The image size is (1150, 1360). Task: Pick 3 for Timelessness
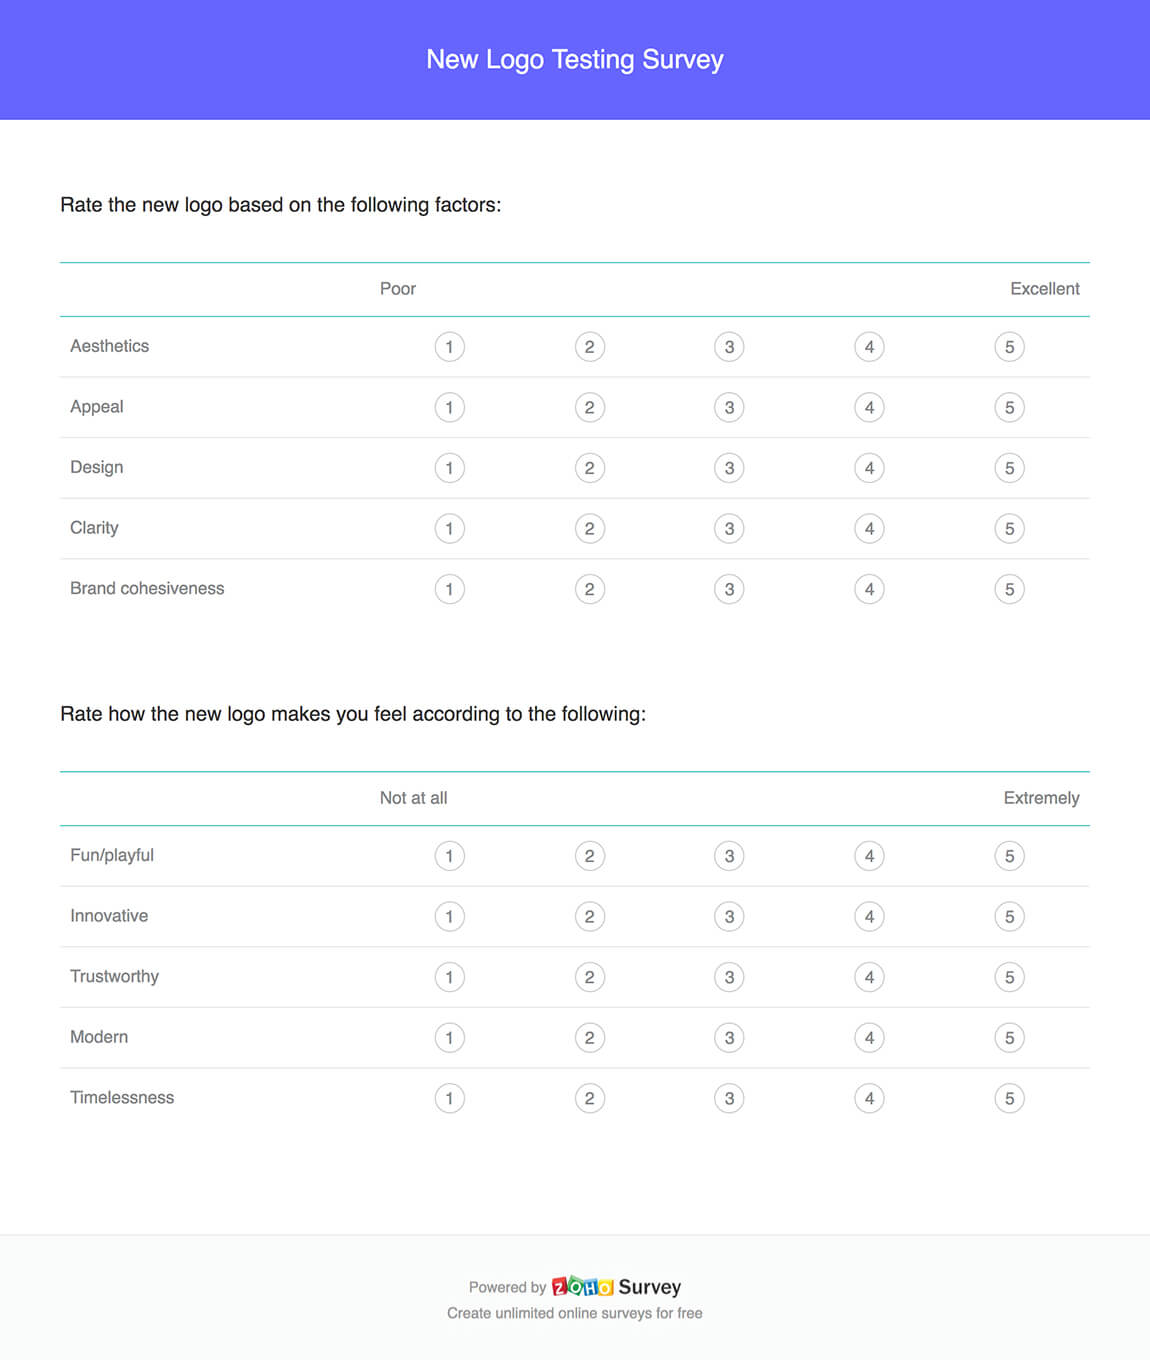pos(729,1098)
